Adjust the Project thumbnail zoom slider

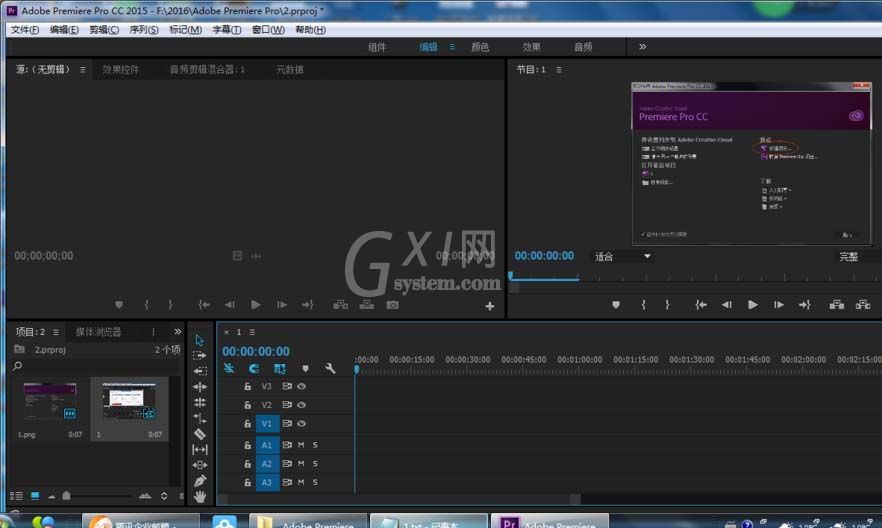pos(66,496)
